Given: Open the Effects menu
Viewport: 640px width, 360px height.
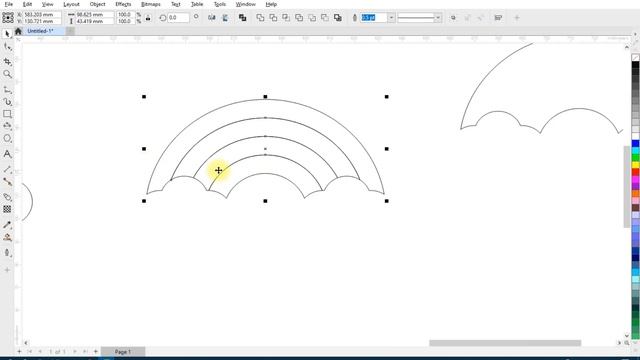Looking at the screenshot, I should tap(123, 4).
